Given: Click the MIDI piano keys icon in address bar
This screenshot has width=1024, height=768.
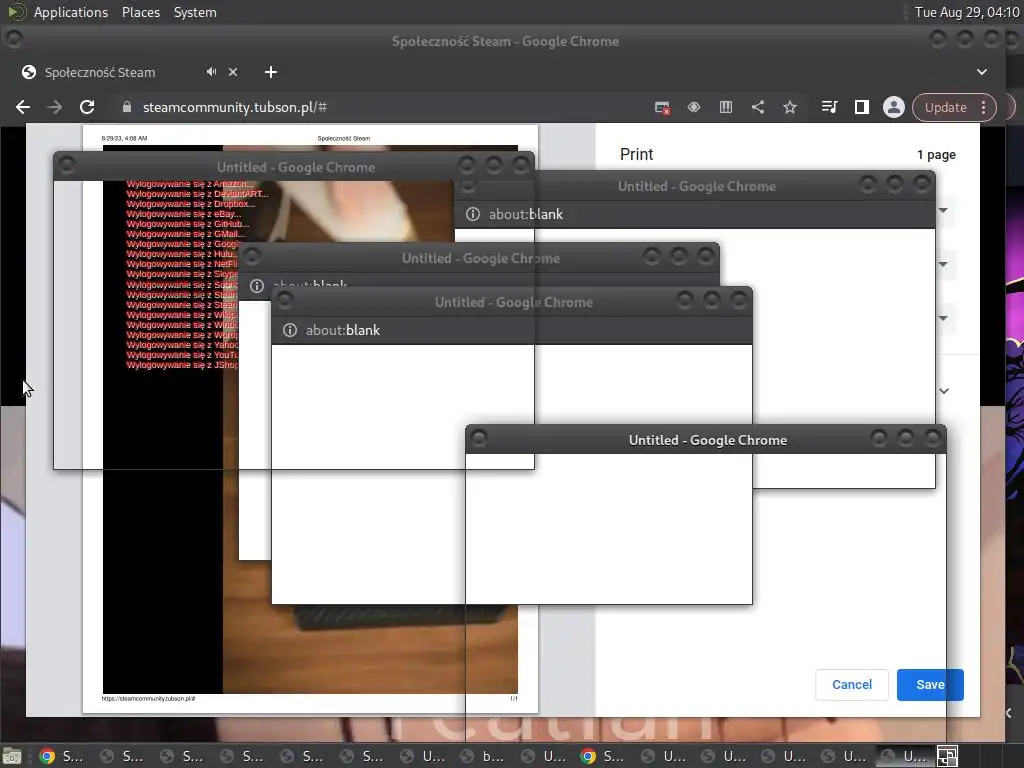Looking at the screenshot, I should click(726, 107).
